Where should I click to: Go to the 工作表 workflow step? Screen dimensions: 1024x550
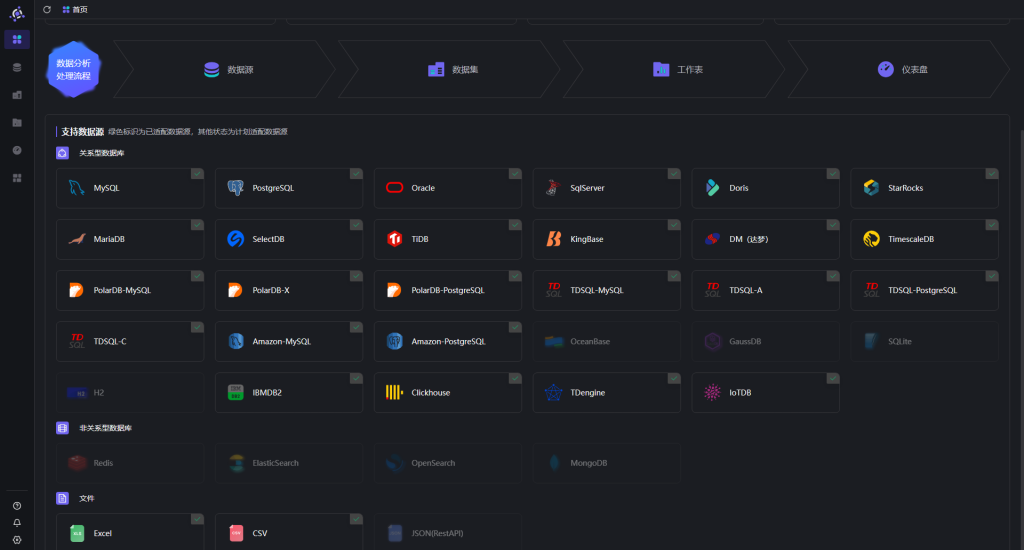pyautogui.click(x=675, y=69)
